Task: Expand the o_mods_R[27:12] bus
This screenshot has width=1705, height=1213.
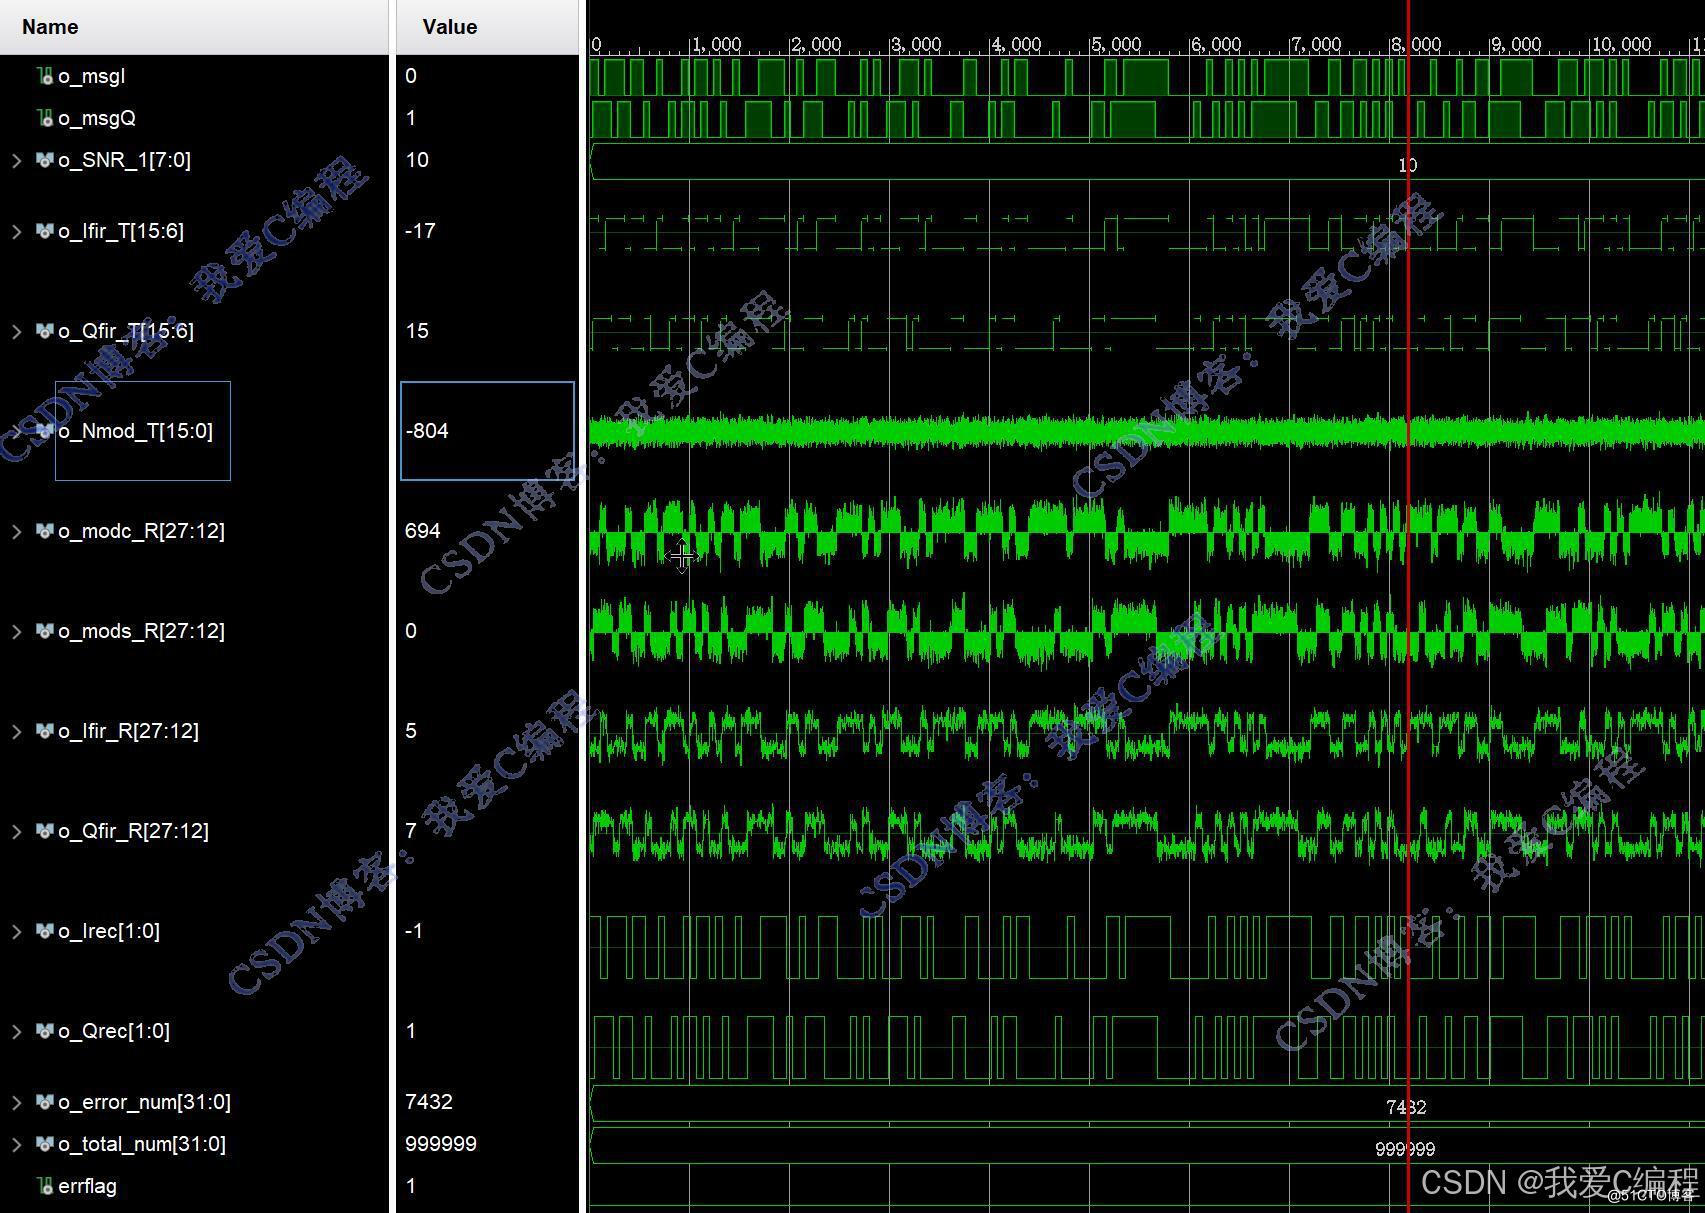Action: [16, 631]
